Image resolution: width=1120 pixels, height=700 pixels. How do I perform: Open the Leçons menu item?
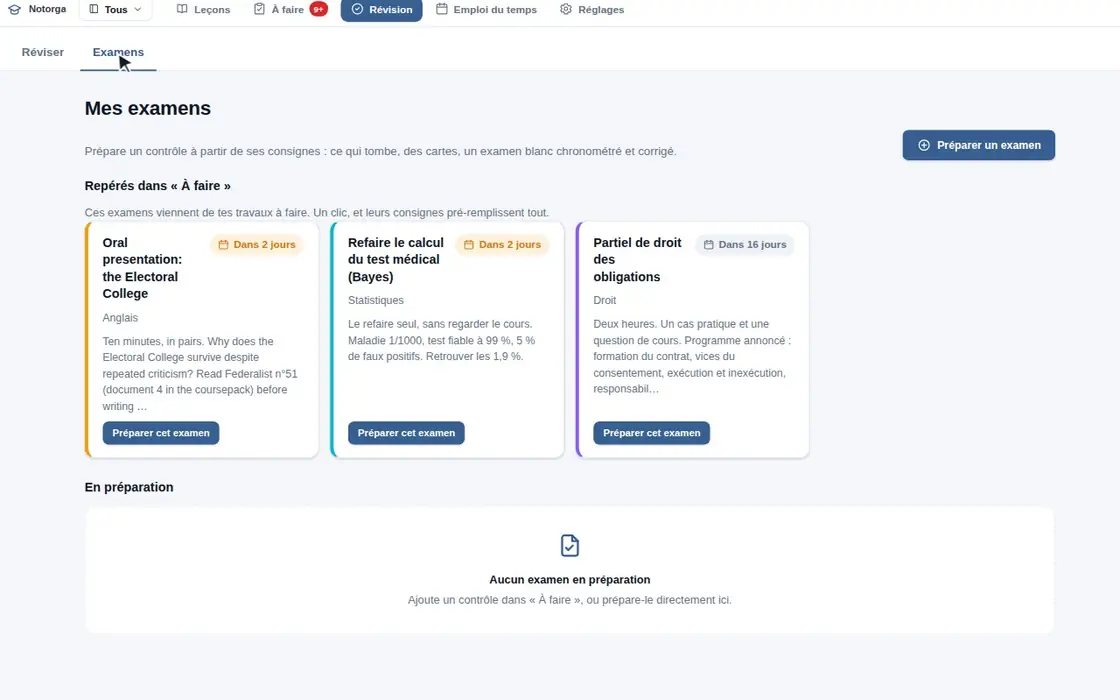pyautogui.click(x=204, y=9)
